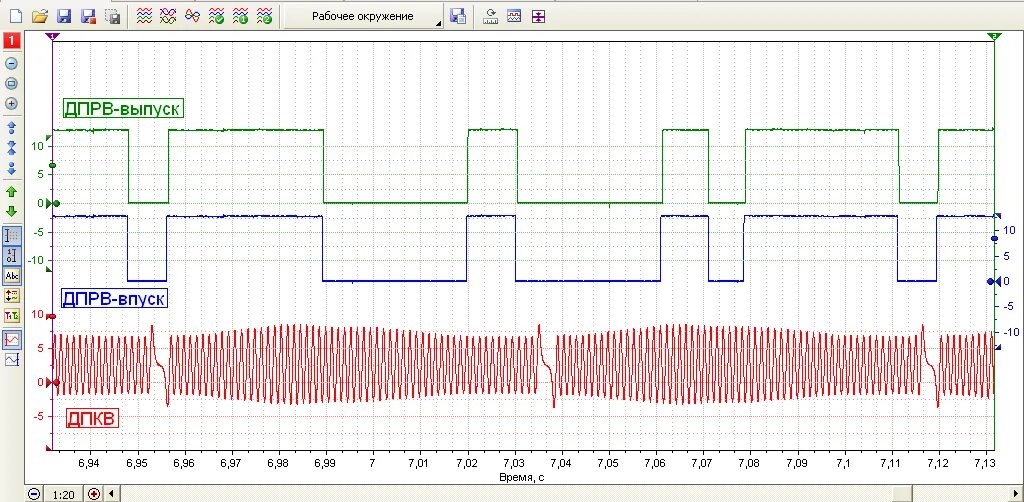Click the 1:20 time scale indicator
This screenshot has height=502, width=1024.
click(x=63, y=495)
